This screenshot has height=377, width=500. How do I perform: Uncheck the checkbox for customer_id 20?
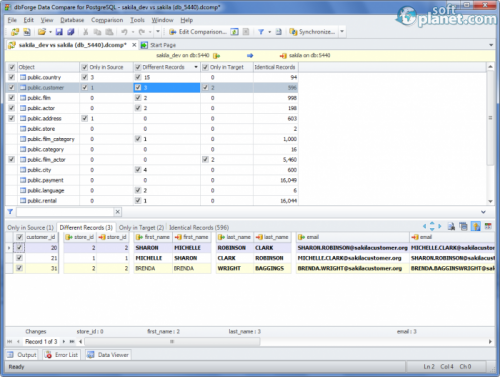19,247
